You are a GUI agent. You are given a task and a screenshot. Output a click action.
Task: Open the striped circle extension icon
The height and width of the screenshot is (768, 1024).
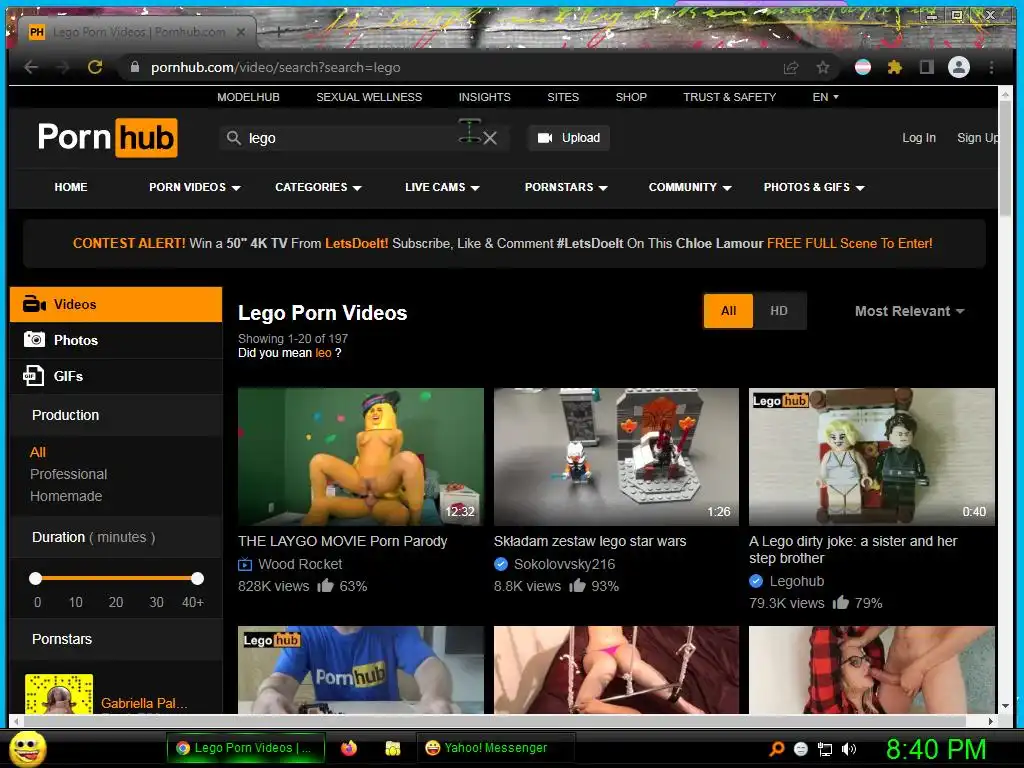tap(863, 67)
